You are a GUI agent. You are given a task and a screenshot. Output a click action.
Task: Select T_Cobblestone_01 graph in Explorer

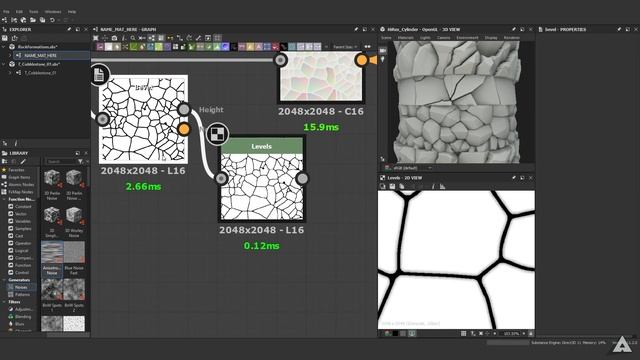[x=40, y=73]
